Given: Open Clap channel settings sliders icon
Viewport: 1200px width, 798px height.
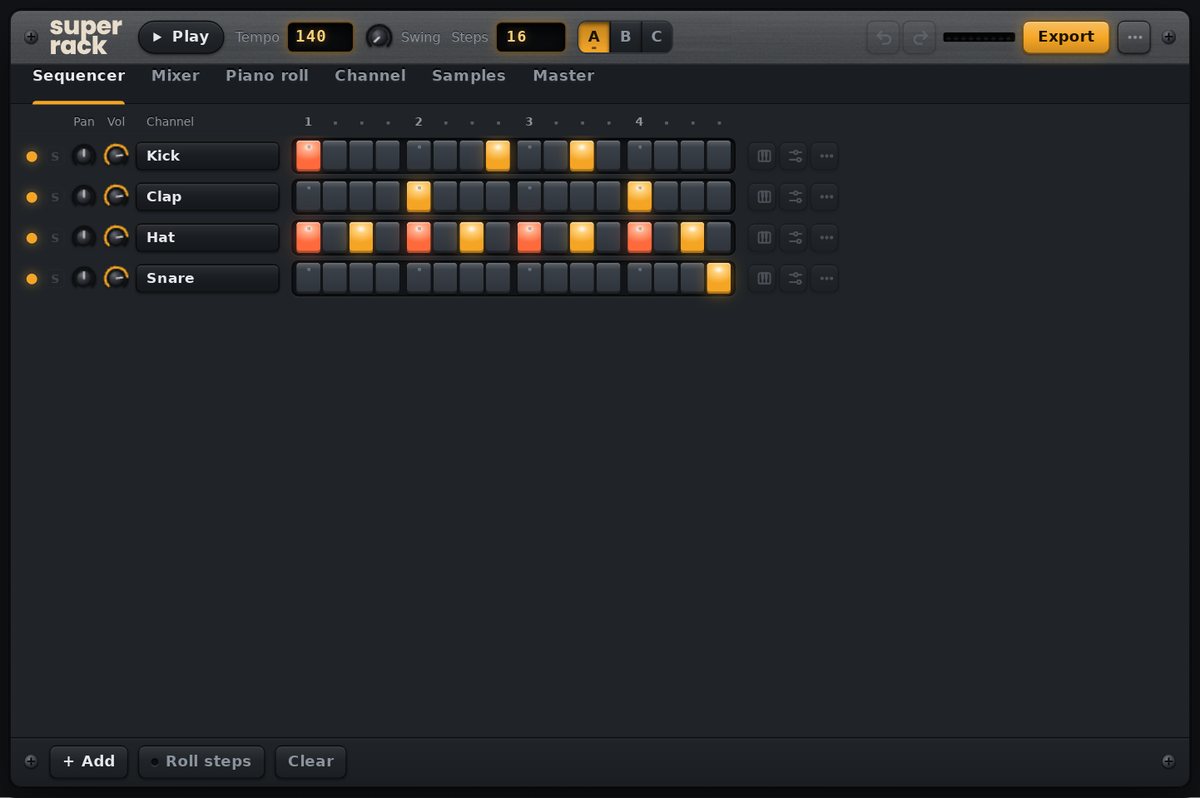Looking at the screenshot, I should pyautogui.click(x=795, y=197).
